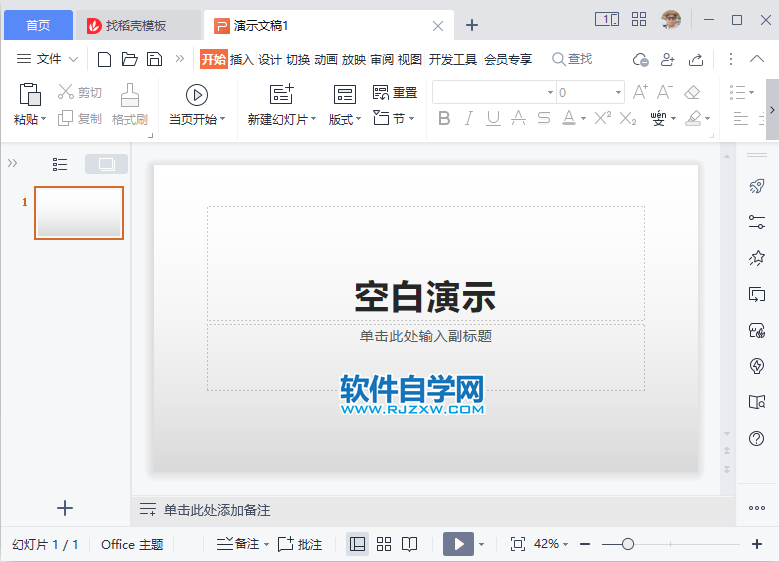
Task: Expand the New Slide dropdown arrow
Action: [x=313, y=119]
